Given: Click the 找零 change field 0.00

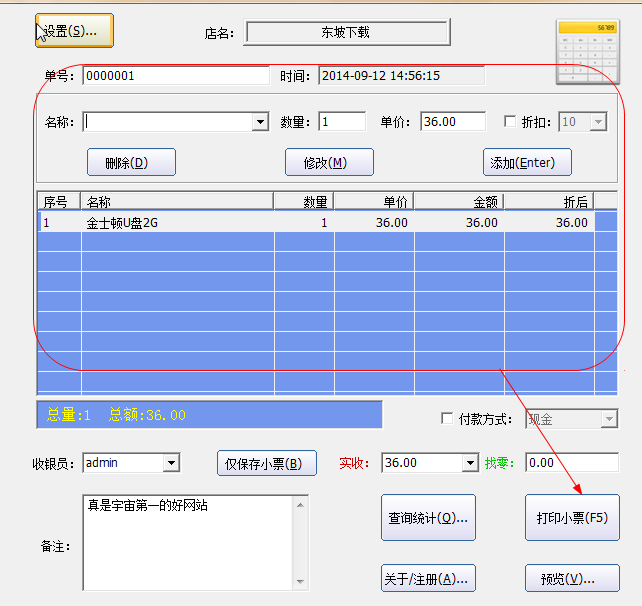Looking at the screenshot, I should pyautogui.click(x=572, y=463).
